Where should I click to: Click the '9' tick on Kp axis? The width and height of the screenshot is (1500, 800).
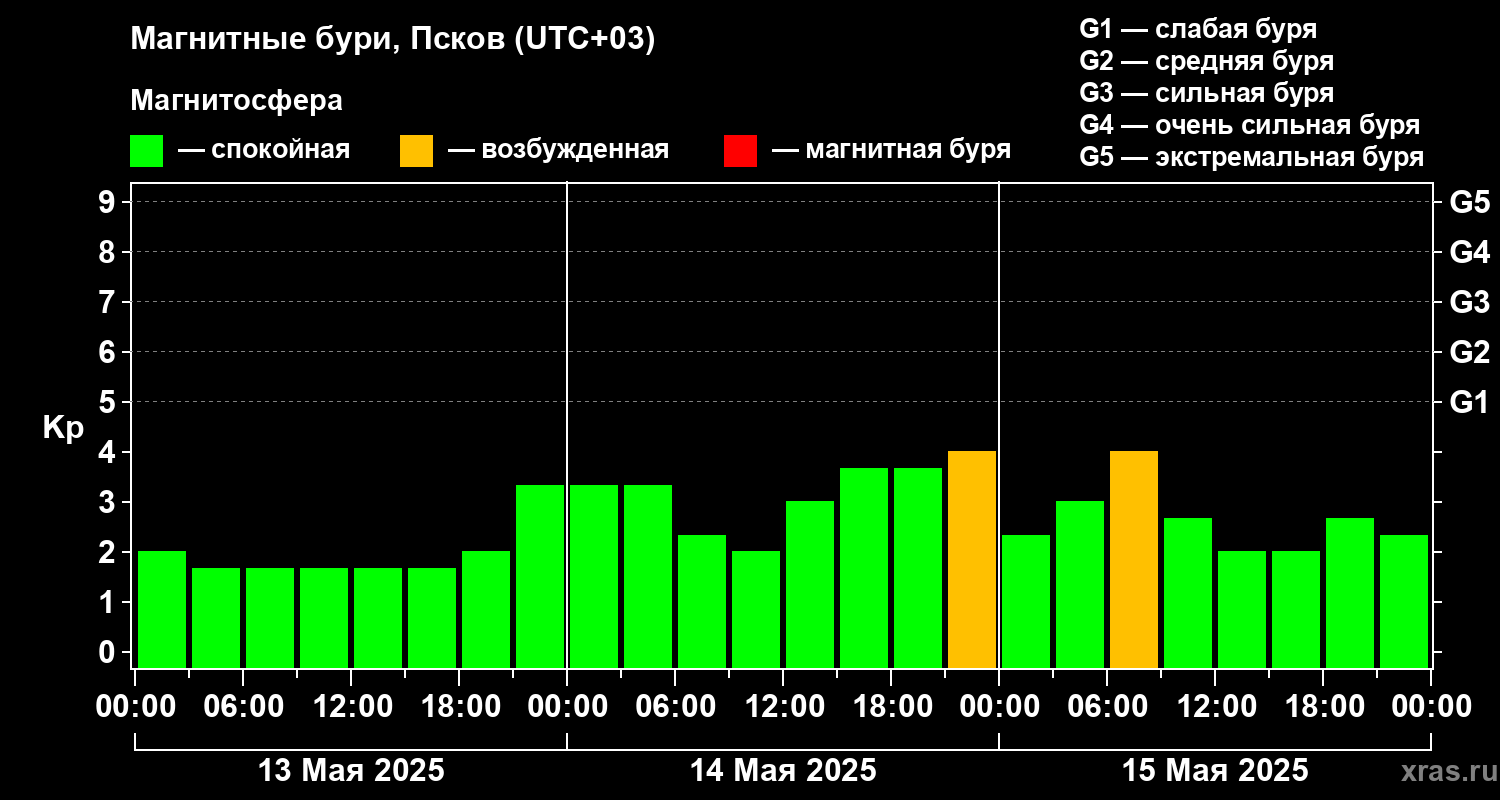click(x=107, y=202)
